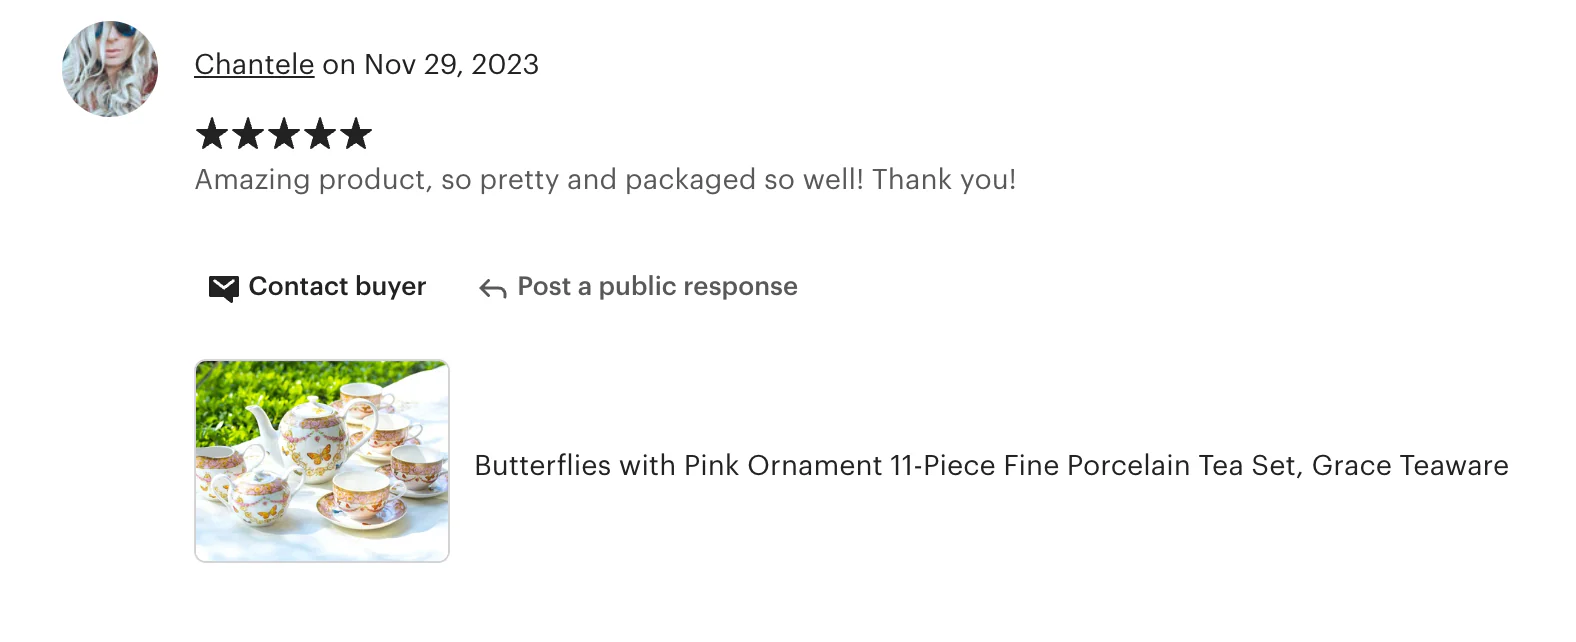Screen dimensions: 1576x642
Task: Select the second star in the rating
Action: click(246, 133)
